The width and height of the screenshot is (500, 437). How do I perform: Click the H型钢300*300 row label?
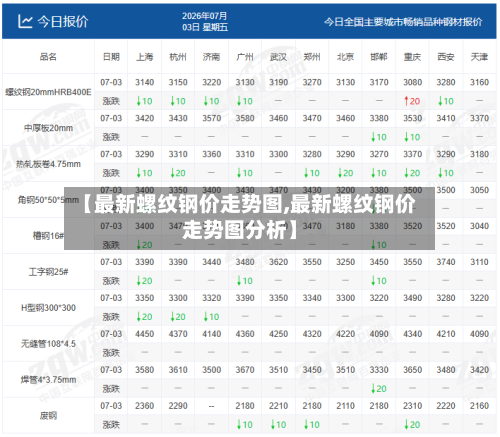click(48, 308)
